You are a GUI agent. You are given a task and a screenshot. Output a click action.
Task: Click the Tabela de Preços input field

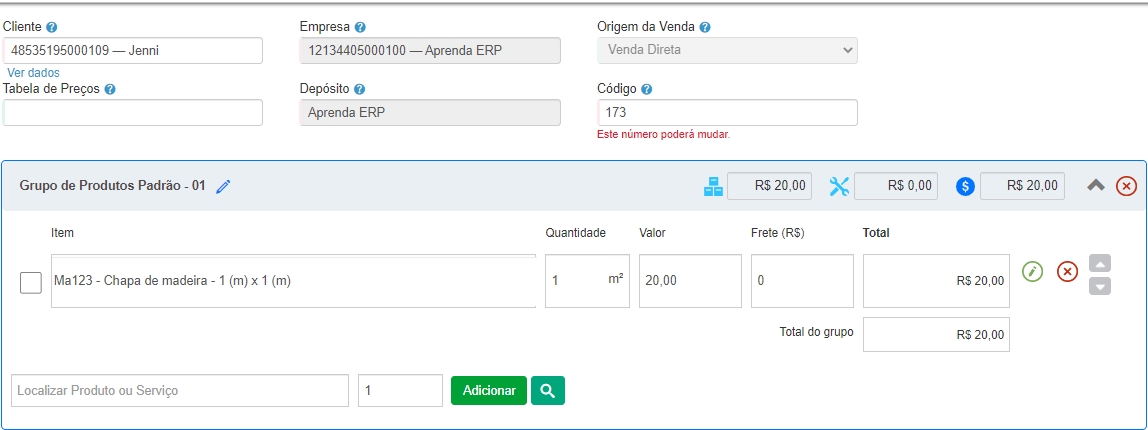(x=133, y=112)
